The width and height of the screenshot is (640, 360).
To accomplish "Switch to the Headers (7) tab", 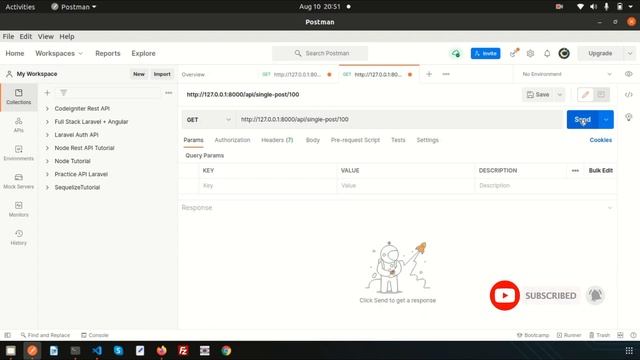I will [277, 140].
